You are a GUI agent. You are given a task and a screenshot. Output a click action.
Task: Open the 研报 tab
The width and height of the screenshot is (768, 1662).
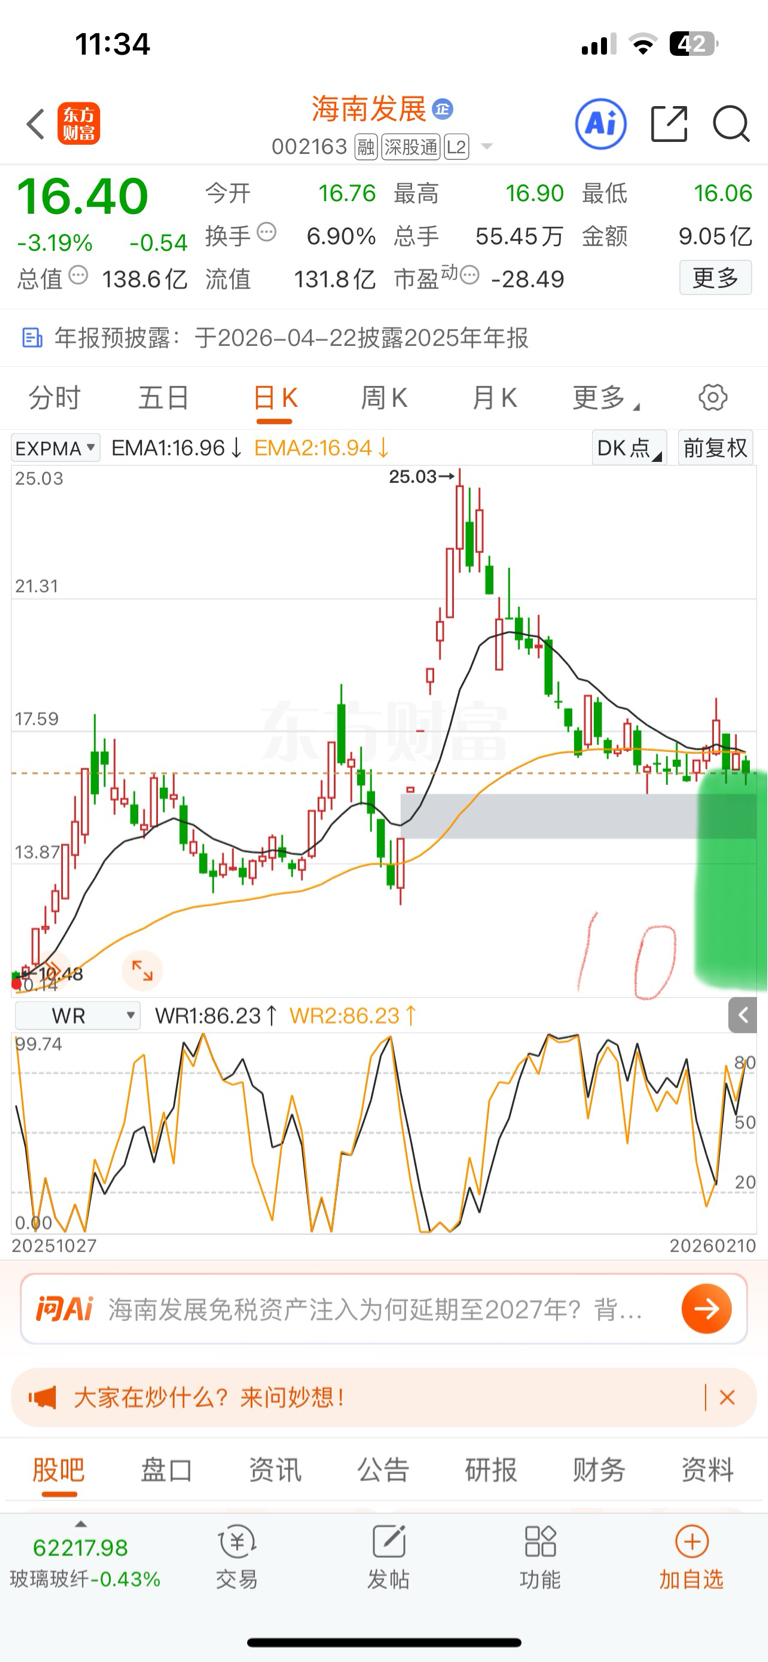coord(491,1470)
